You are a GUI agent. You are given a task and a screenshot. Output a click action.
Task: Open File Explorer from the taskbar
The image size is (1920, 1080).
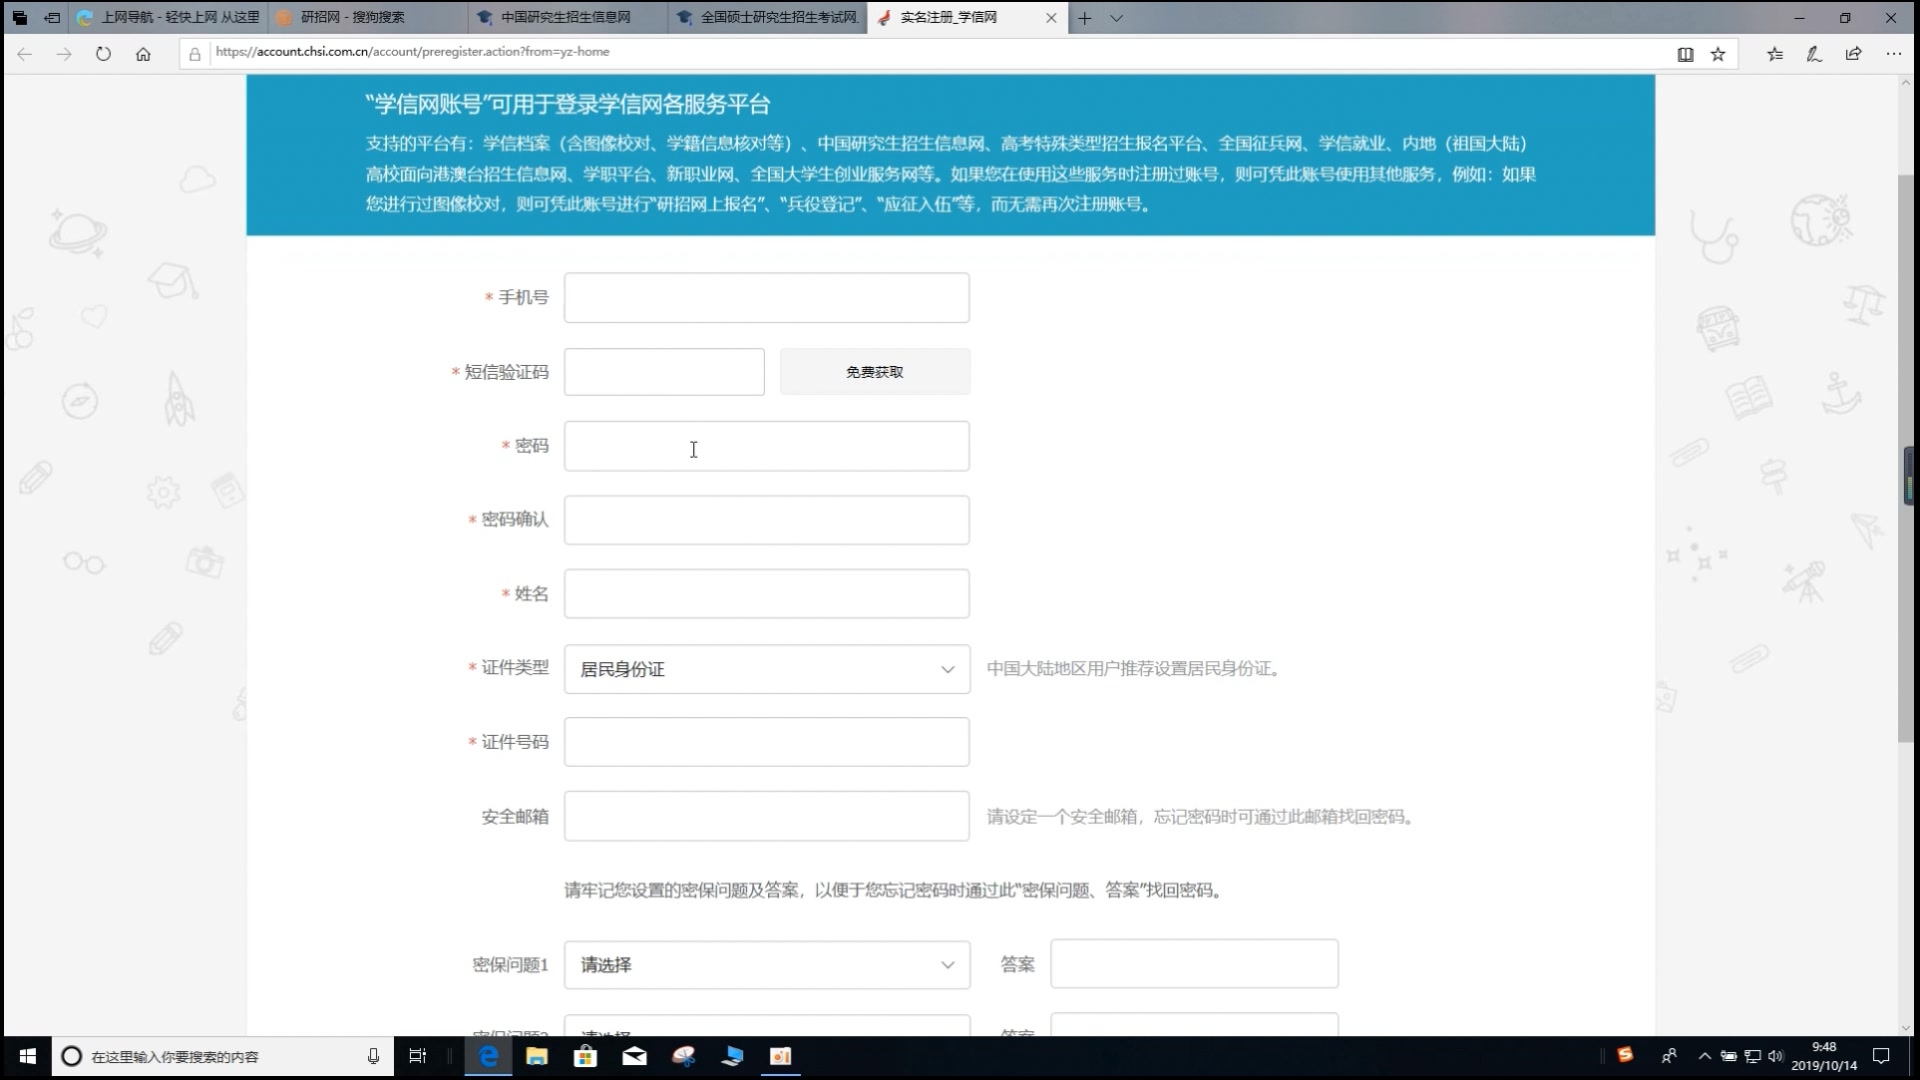[x=537, y=1056]
